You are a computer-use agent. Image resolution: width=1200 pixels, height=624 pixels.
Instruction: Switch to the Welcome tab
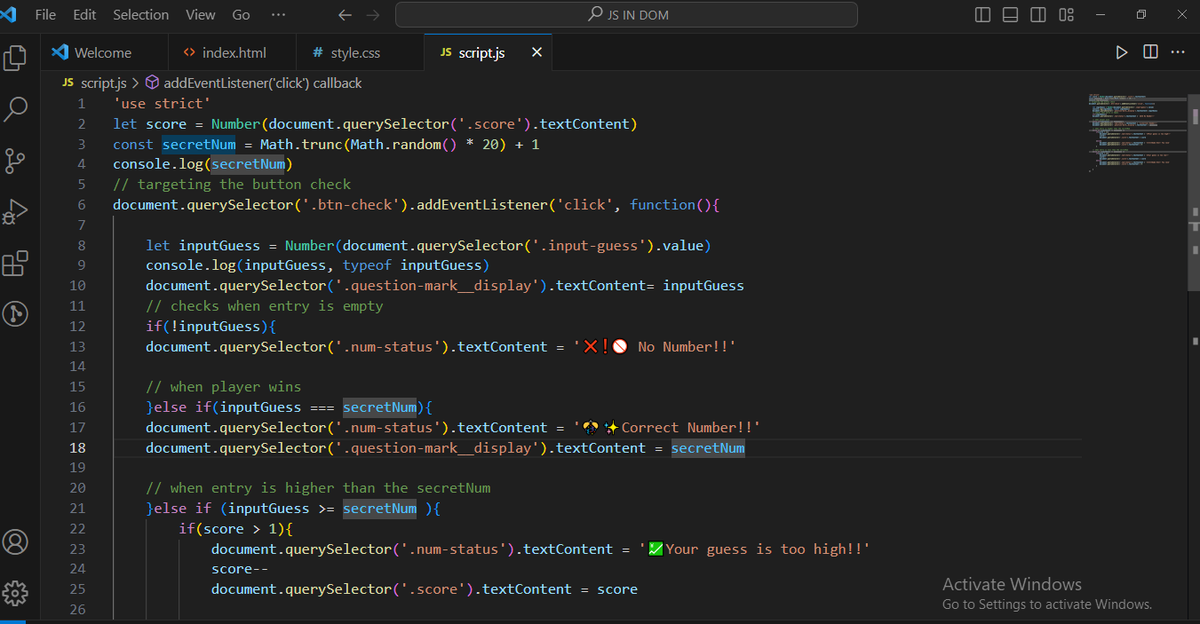click(x=104, y=52)
